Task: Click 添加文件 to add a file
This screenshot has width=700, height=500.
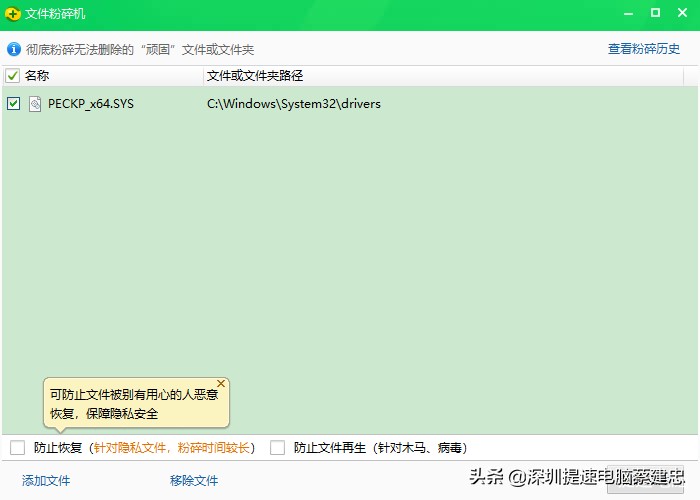Action: coord(46,480)
